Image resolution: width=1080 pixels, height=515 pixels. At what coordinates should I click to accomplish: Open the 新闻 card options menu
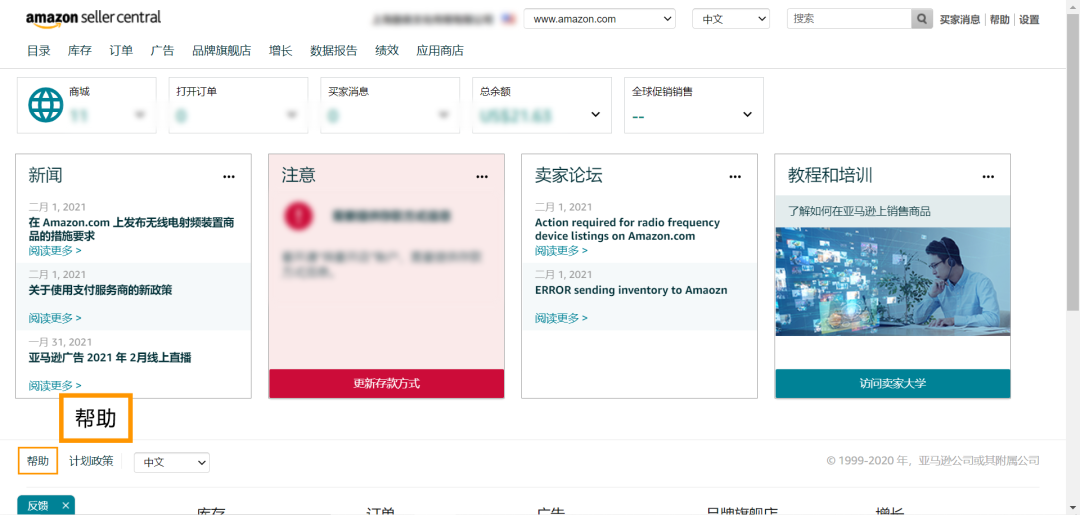[x=229, y=177]
